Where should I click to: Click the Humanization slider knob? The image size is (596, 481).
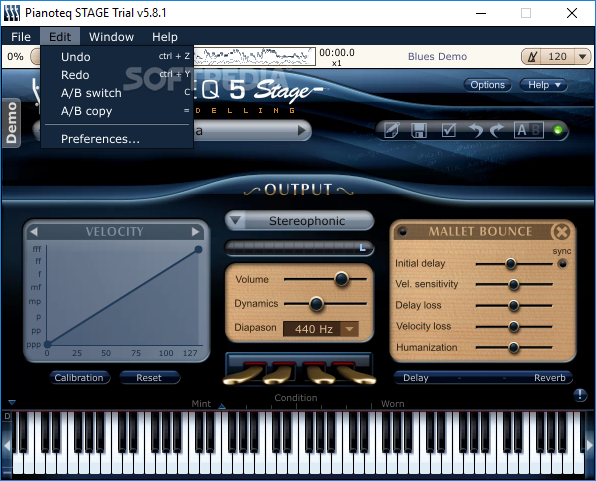[x=514, y=347]
